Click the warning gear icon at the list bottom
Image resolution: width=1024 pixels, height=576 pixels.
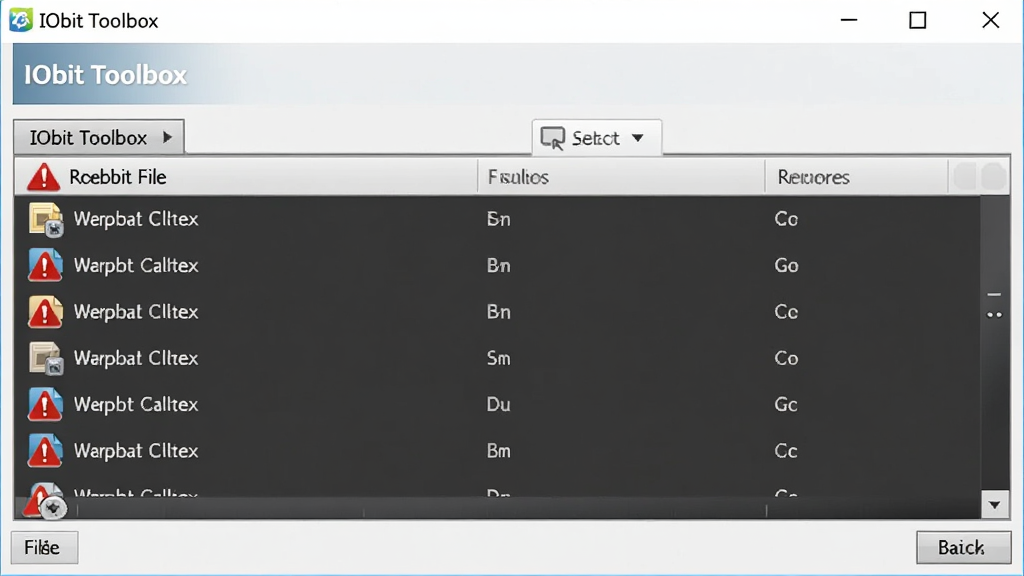[x=45, y=502]
